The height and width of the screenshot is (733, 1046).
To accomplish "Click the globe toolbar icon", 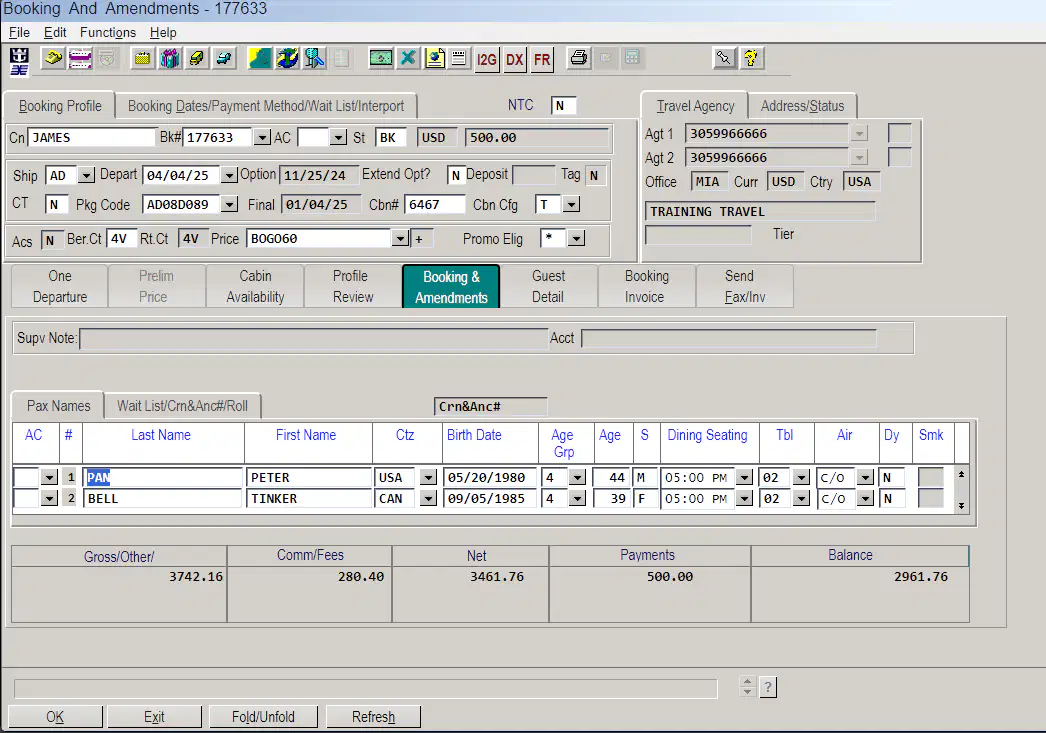I will [x=287, y=59].
